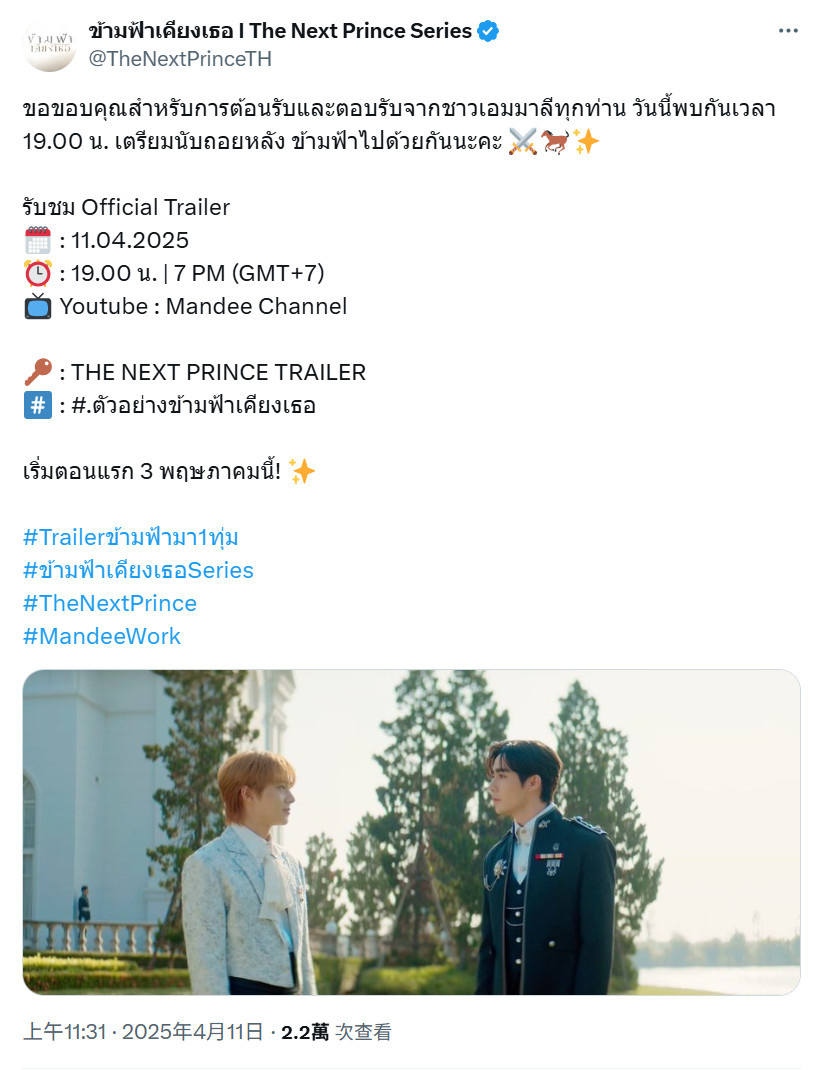This screenshot has width=821, height=1070.
Task: Click the horse emoji in the tweet
Action: point(554,141)
